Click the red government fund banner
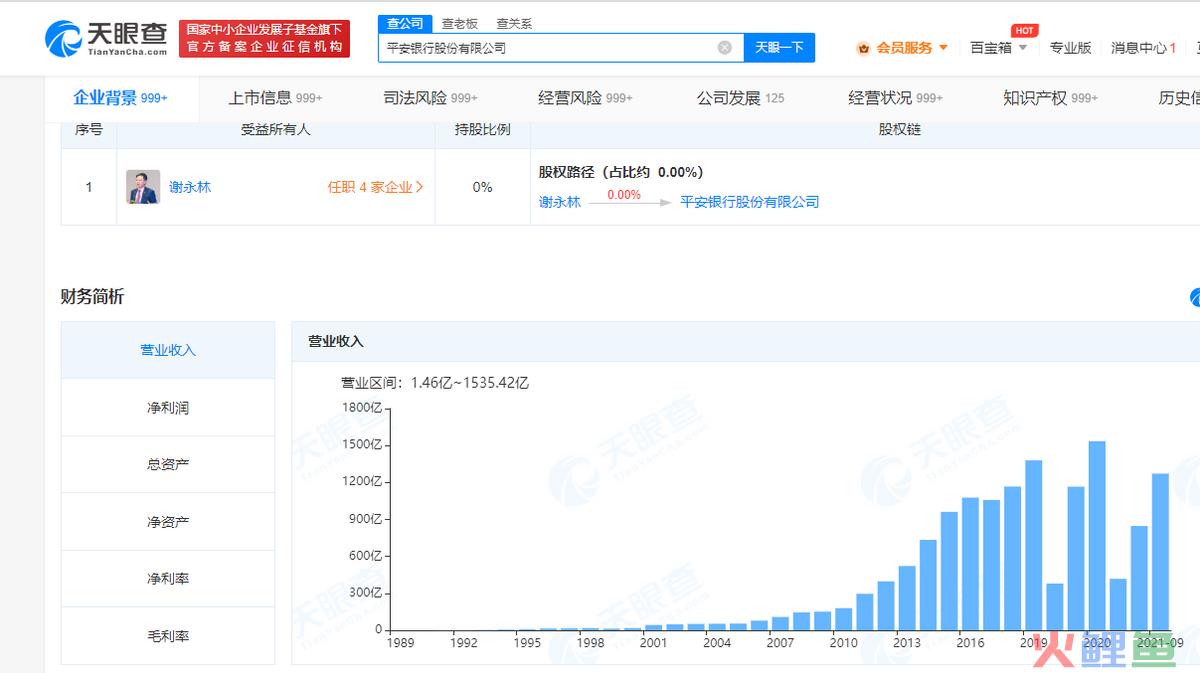The width and height of the screenshot is (1200, 673). coord(264,38)
